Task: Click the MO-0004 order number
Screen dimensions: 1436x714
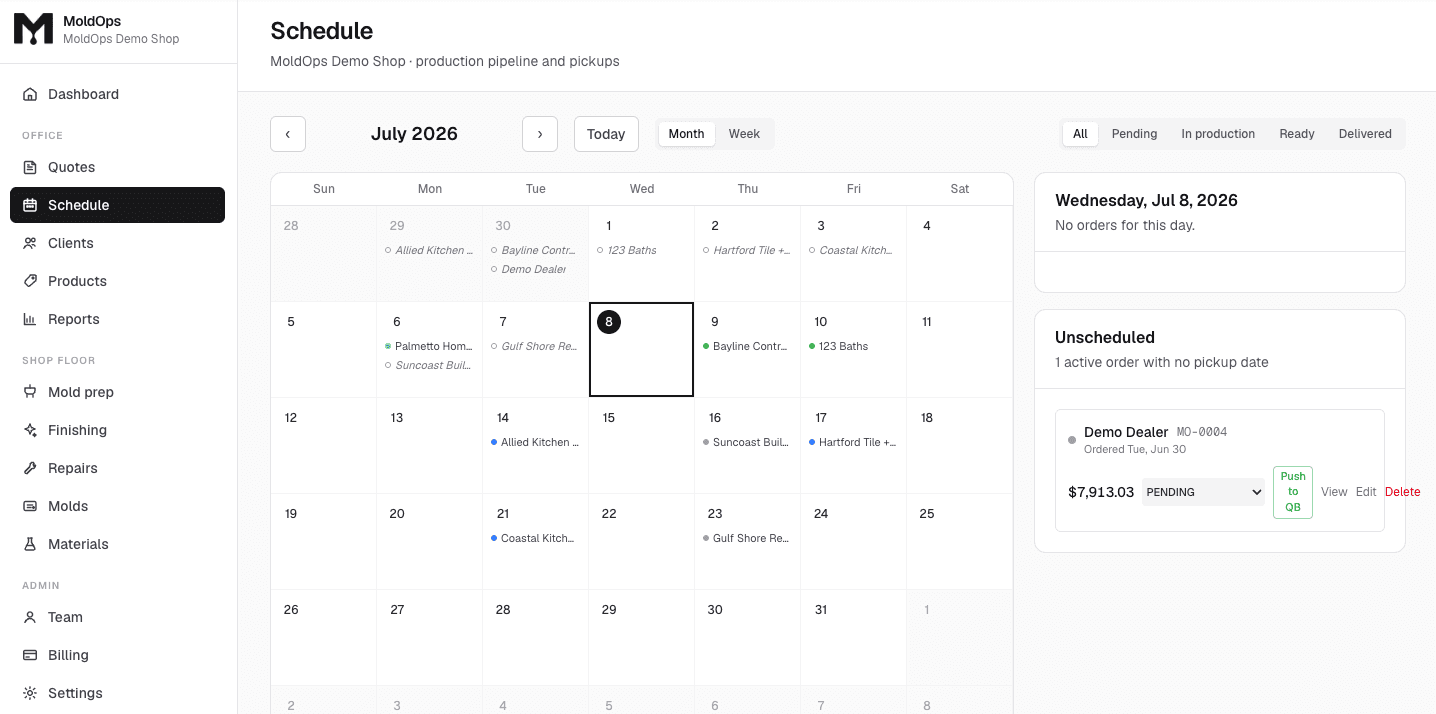Action: (1202, 432)
